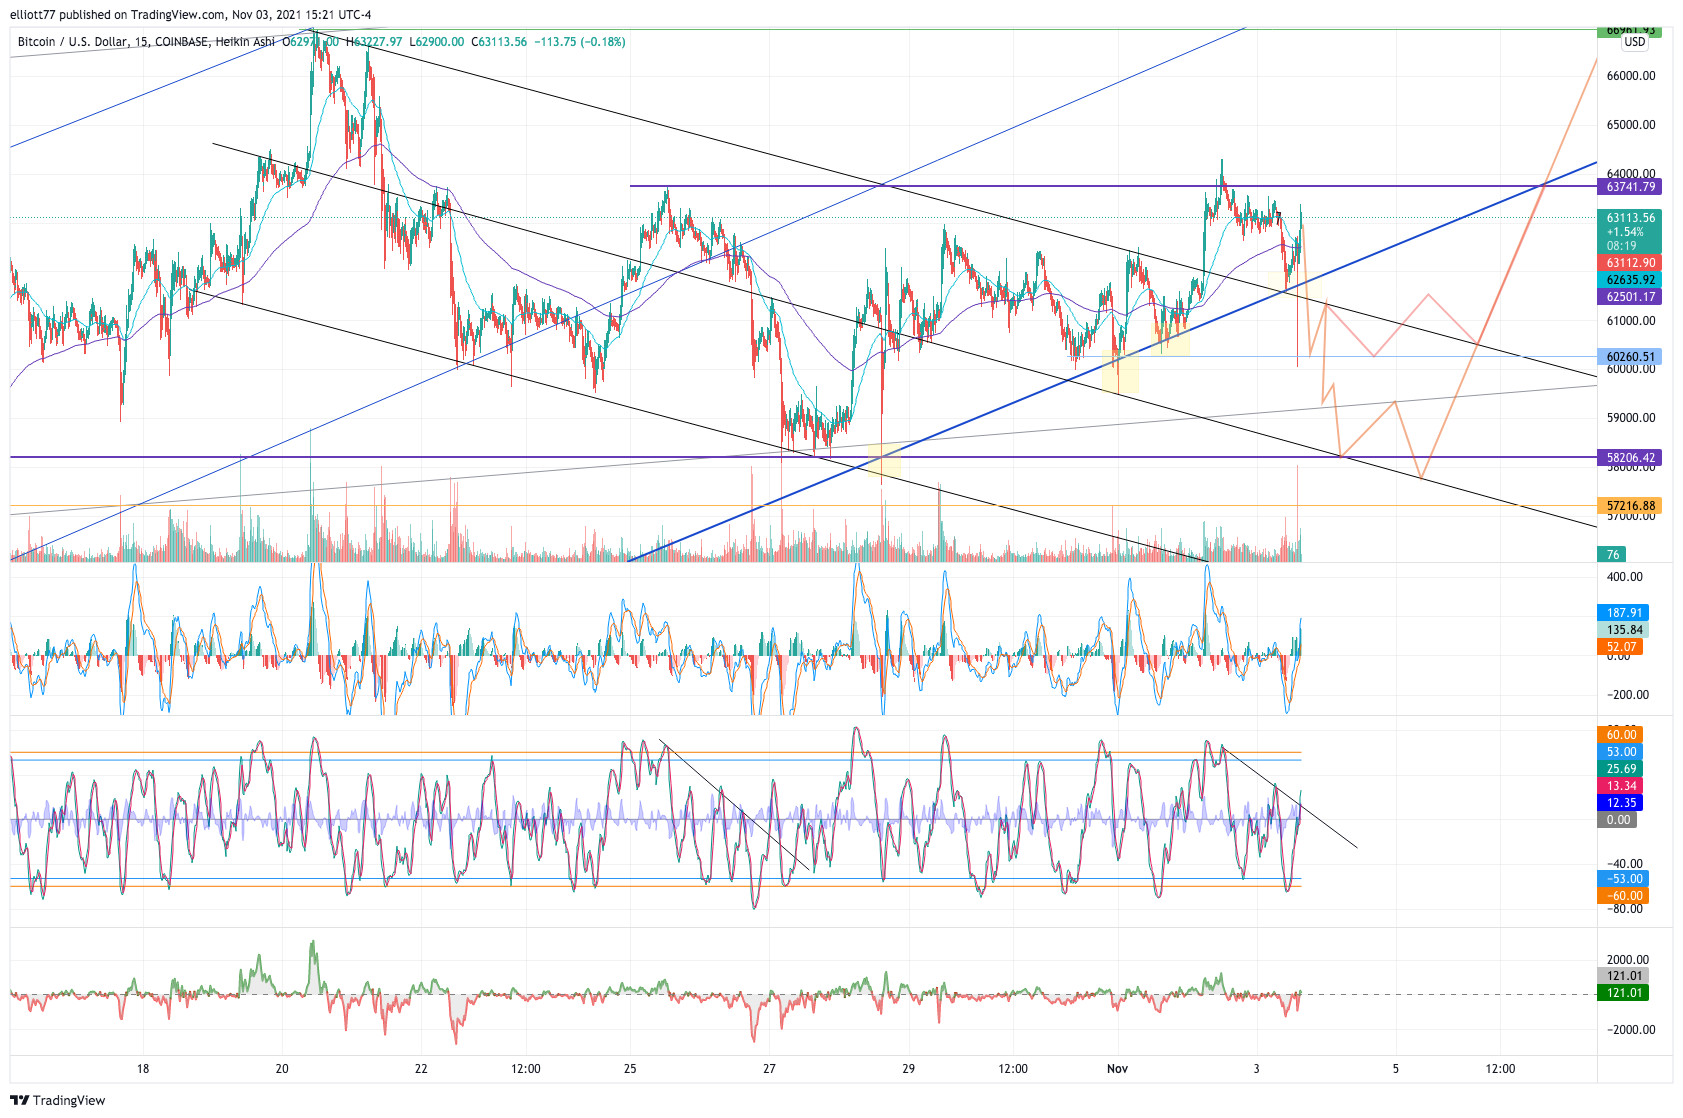
Task: Click the red price label 63112.90
Action: pyautogui.click(x=1629, y=263)
